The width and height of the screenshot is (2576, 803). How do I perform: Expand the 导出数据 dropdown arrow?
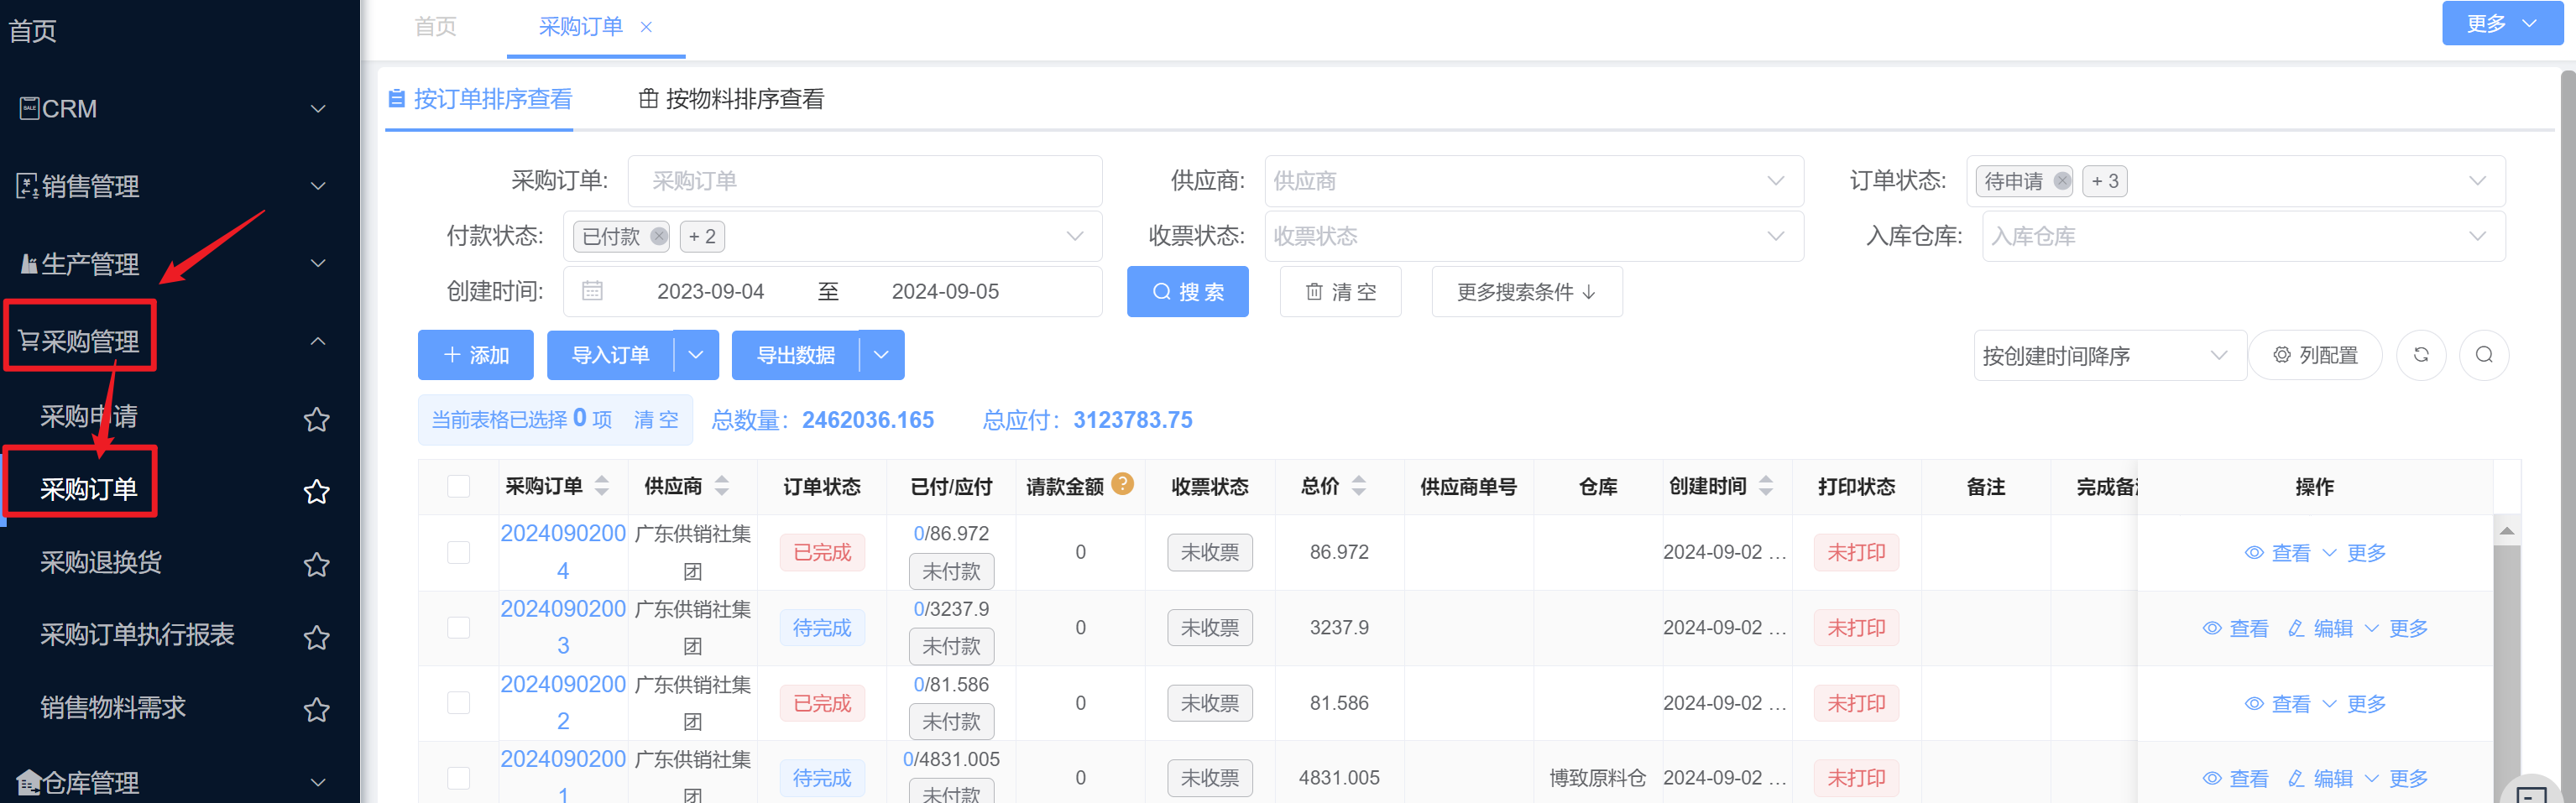click(x=881, y=355)
